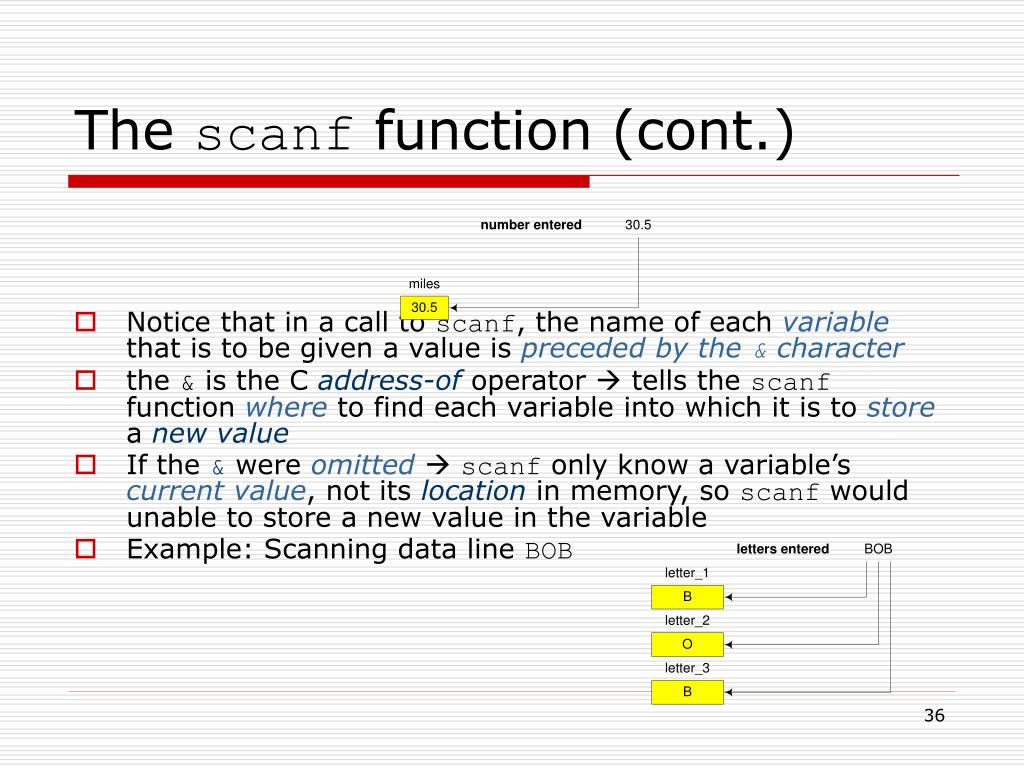Screen dimensions: 1024x768
Task: Click the 'letter_1' label
Action: [686, 573]
